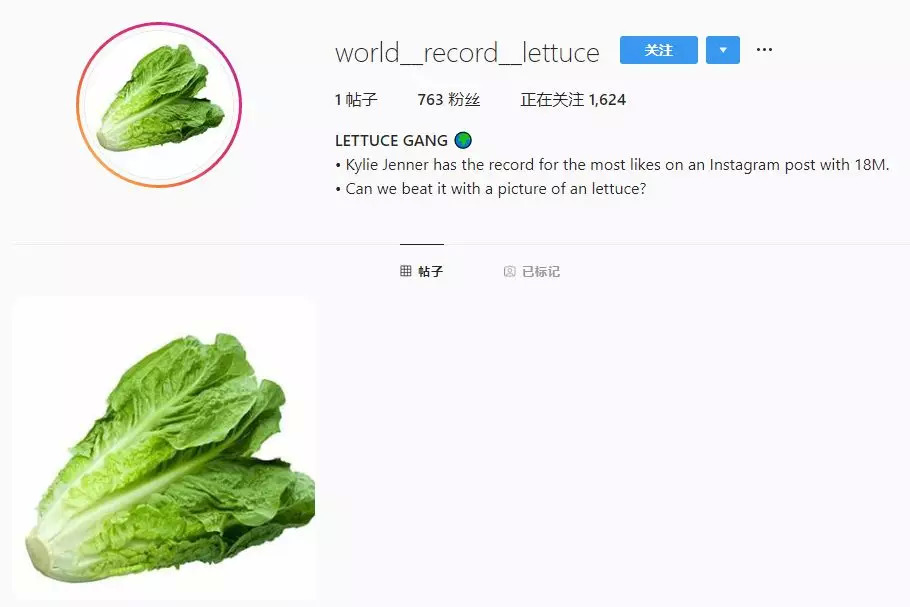This screenshot has width=910, height=607.
Task: View the 763 粉丝 followers list
Action: click(x=449, y=100)
